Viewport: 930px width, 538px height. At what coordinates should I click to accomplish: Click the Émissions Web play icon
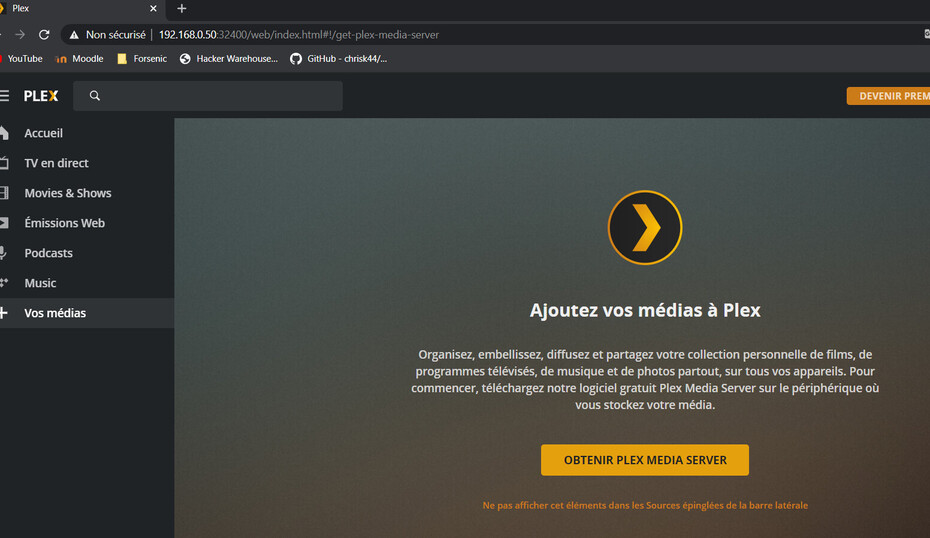[4, 223]
